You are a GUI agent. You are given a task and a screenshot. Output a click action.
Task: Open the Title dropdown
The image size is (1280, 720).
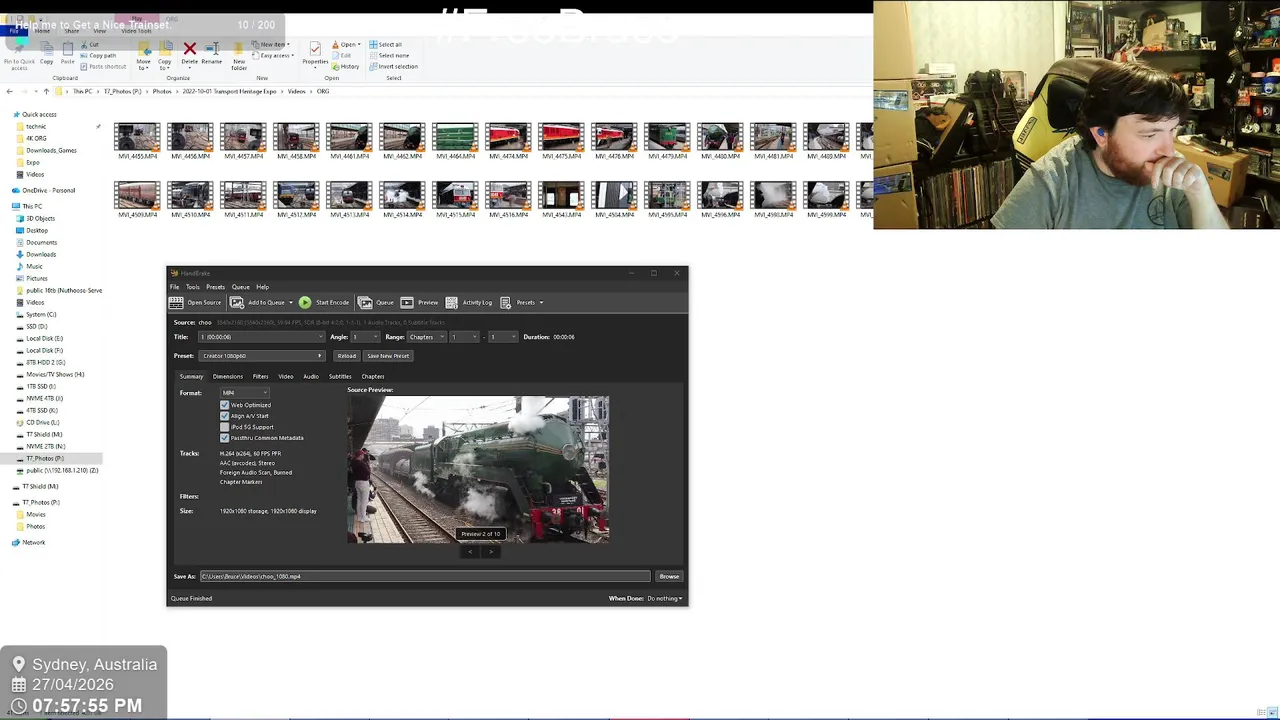pyautogui.click(x=260, y=337)
